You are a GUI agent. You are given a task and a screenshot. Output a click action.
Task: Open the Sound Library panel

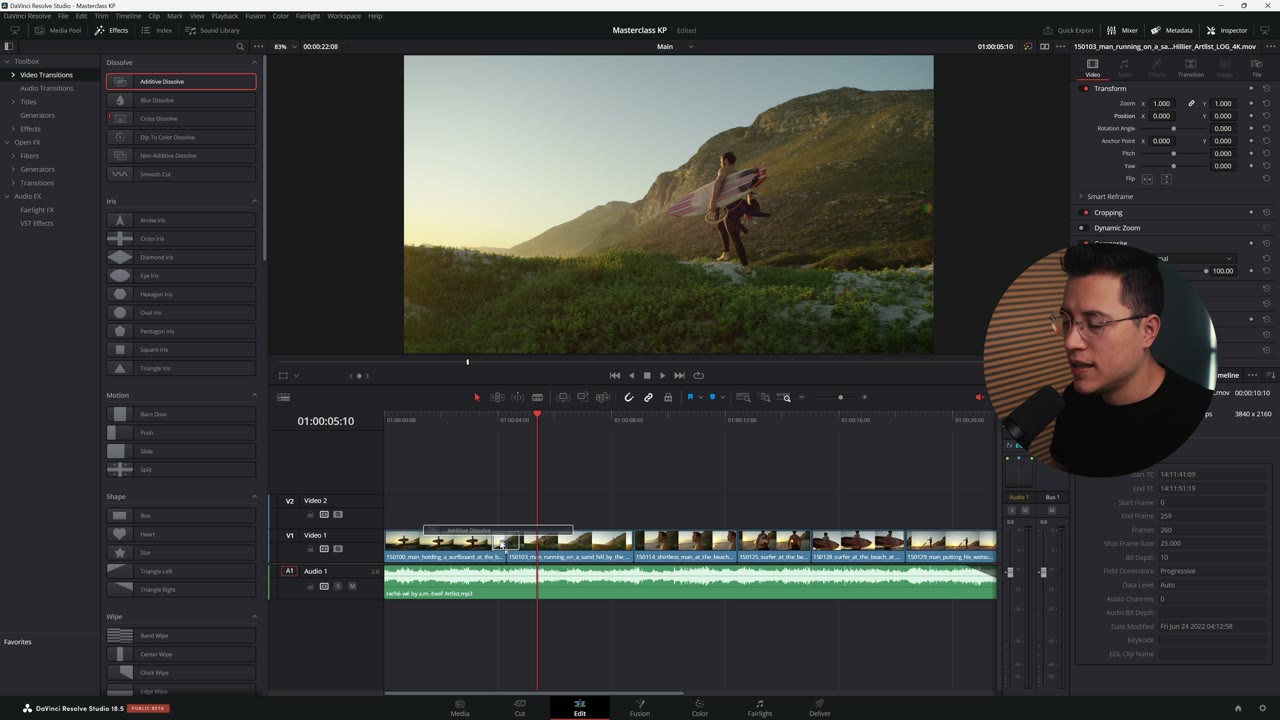(213, 30)
